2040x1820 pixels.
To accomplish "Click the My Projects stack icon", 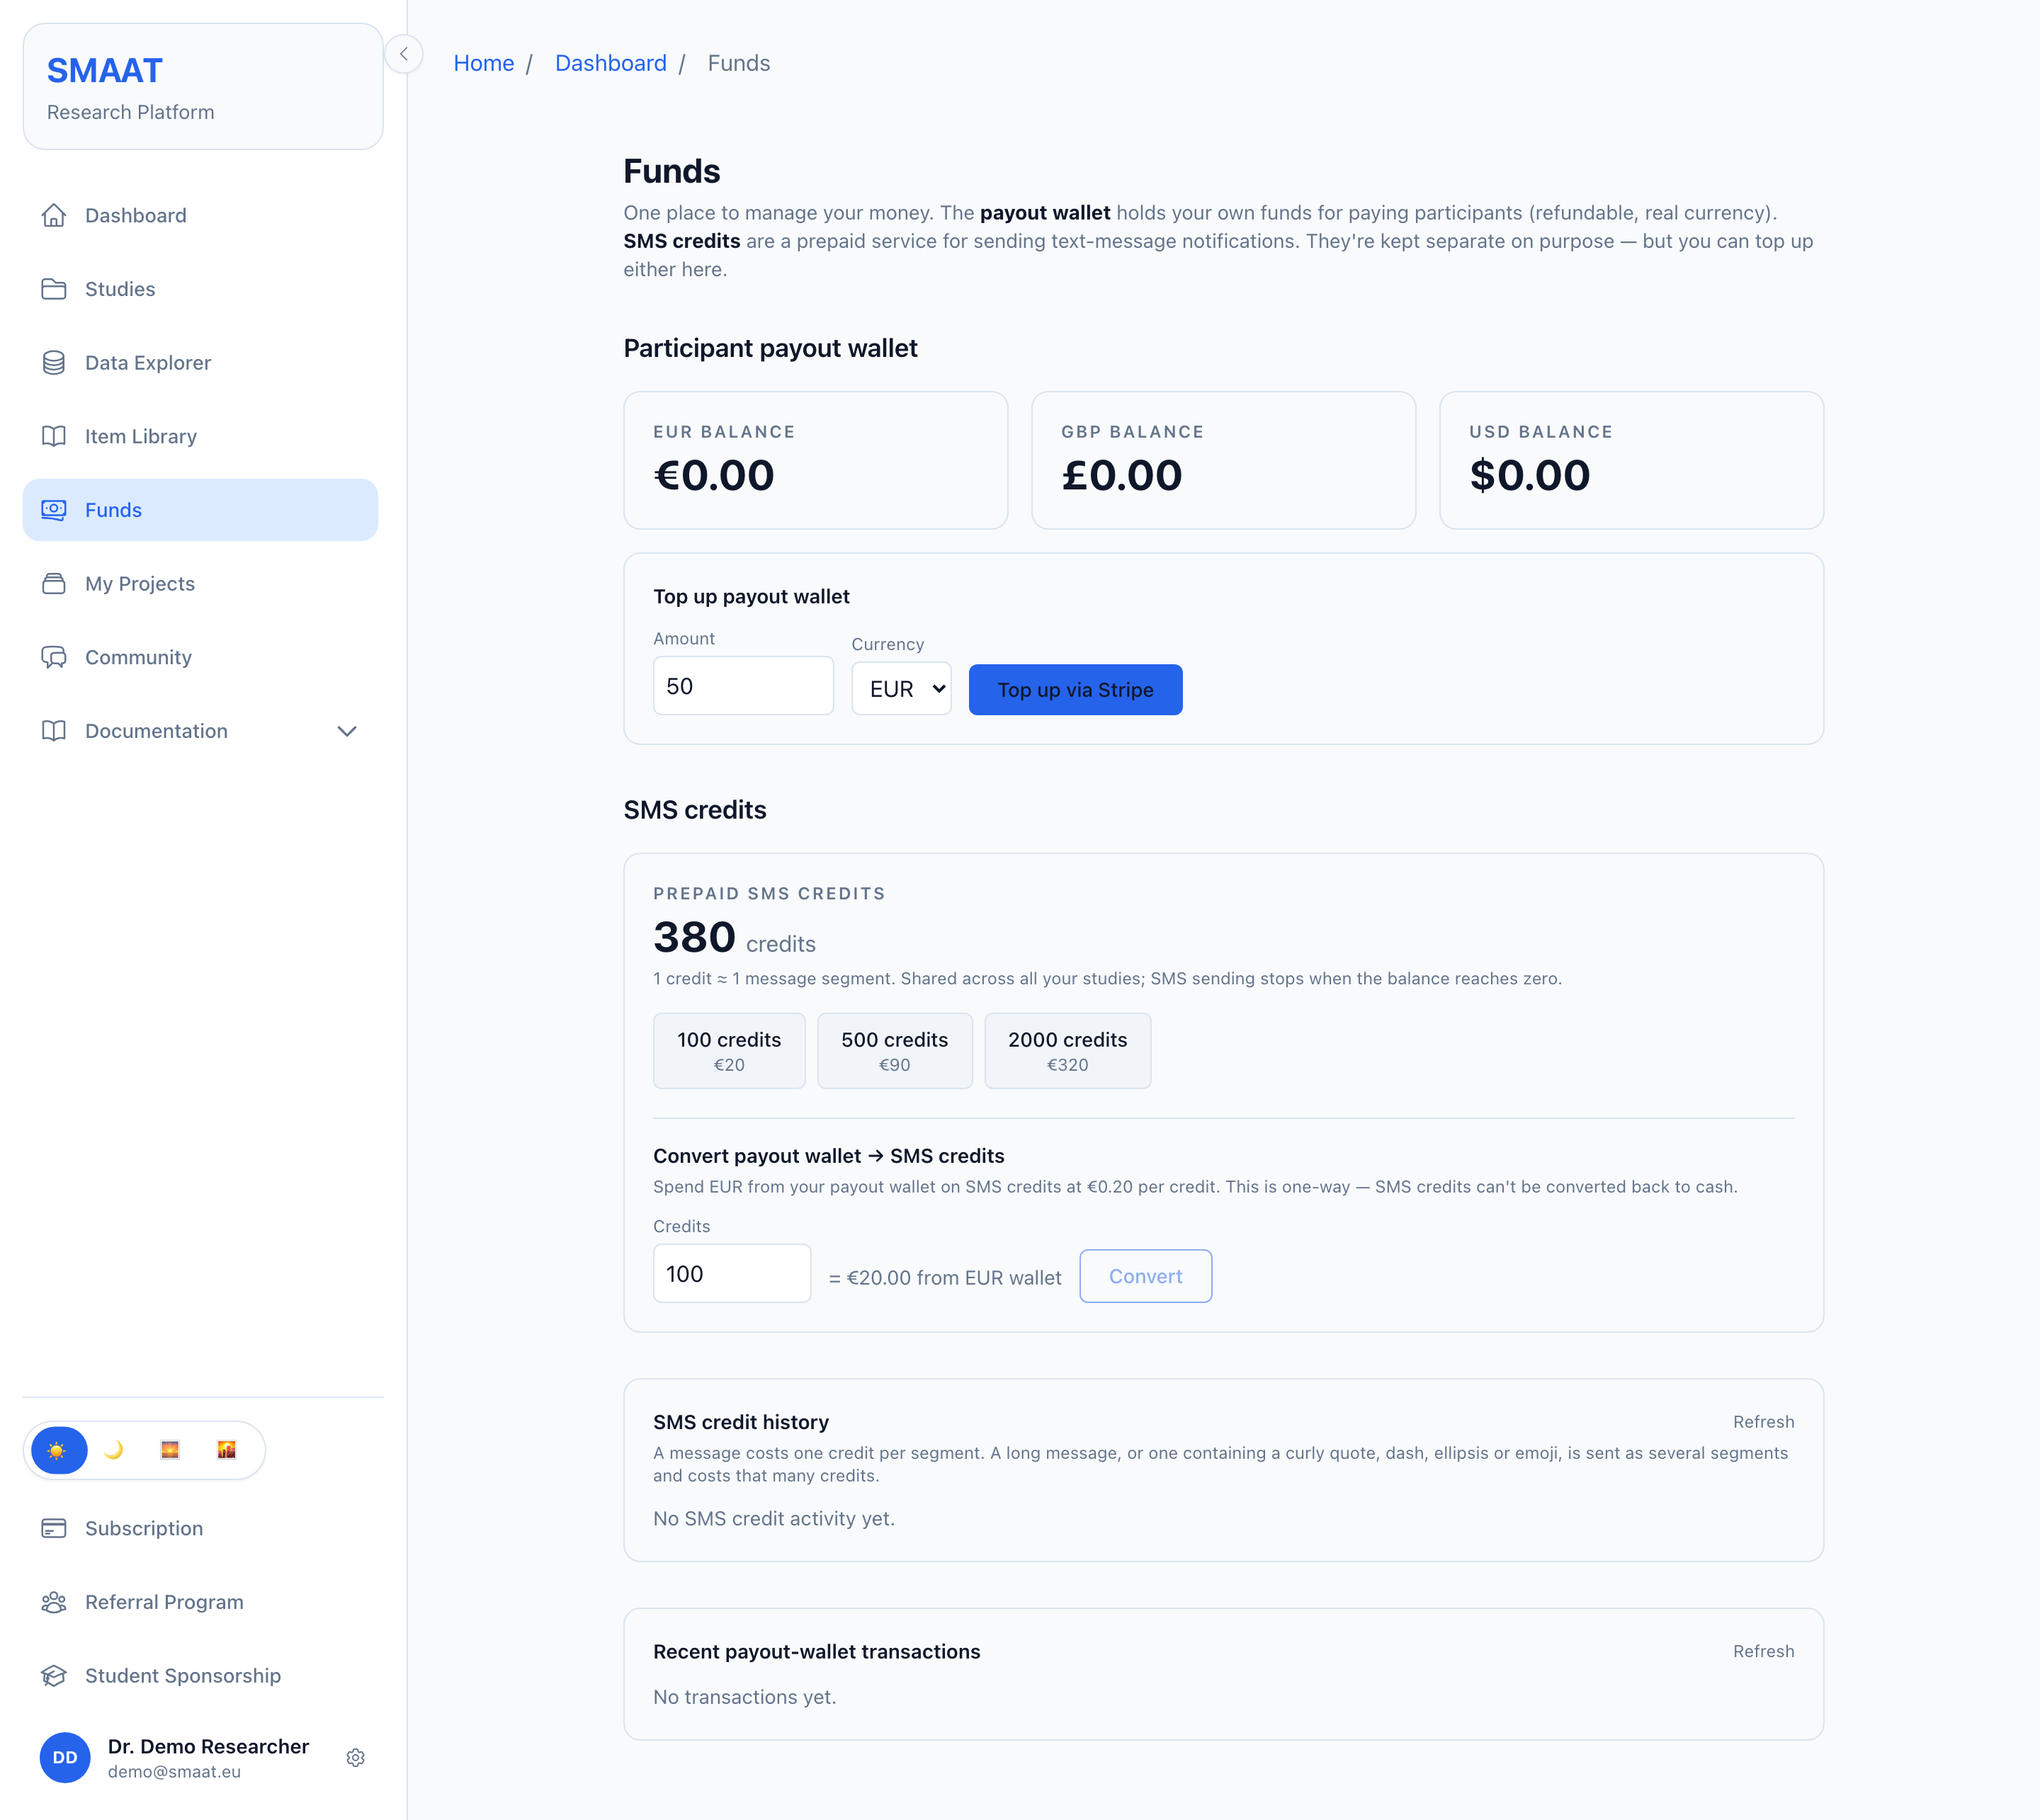I will pyautogui.click(x=54, y=584).
